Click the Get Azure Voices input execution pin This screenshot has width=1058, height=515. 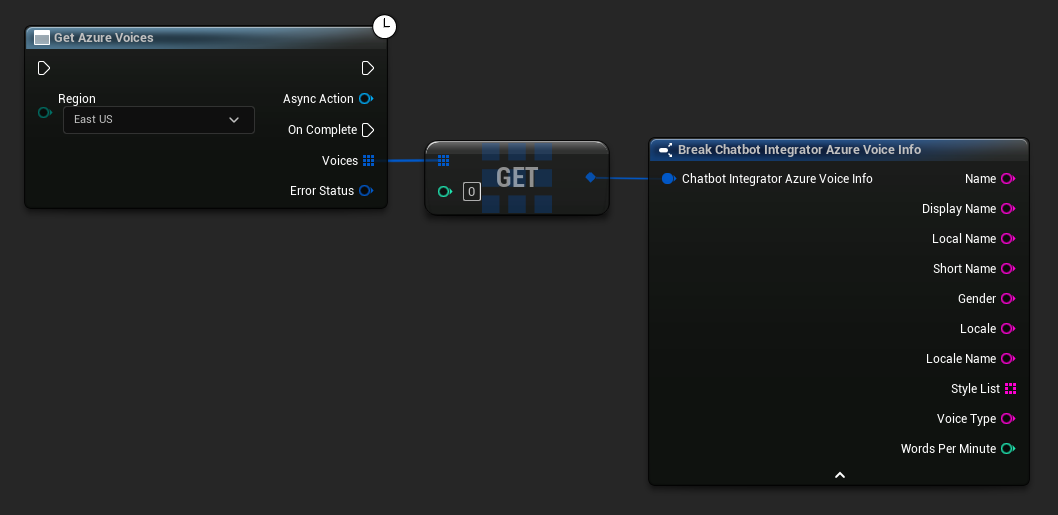click(x=43, y=68)
